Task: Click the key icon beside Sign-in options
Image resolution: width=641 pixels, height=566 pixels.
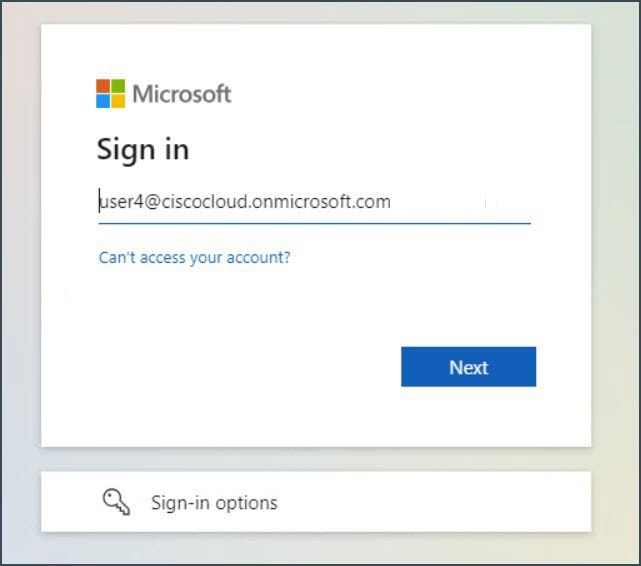Action: click(117, 501)
